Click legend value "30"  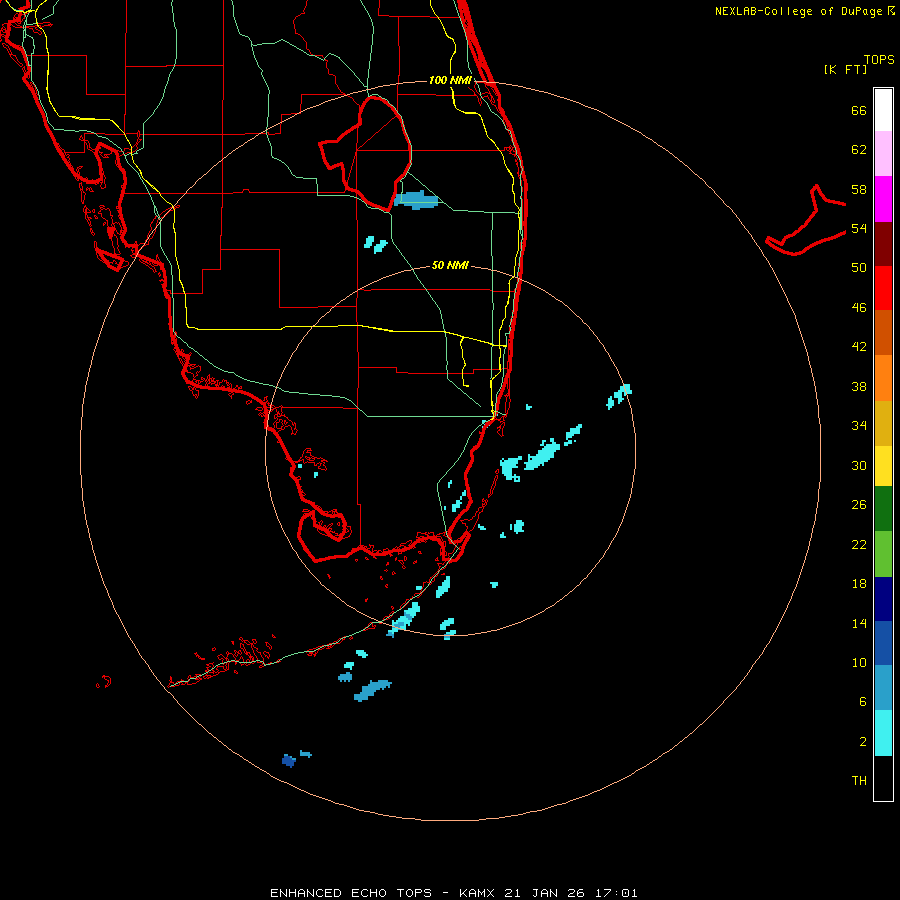(x=859, y=465)
